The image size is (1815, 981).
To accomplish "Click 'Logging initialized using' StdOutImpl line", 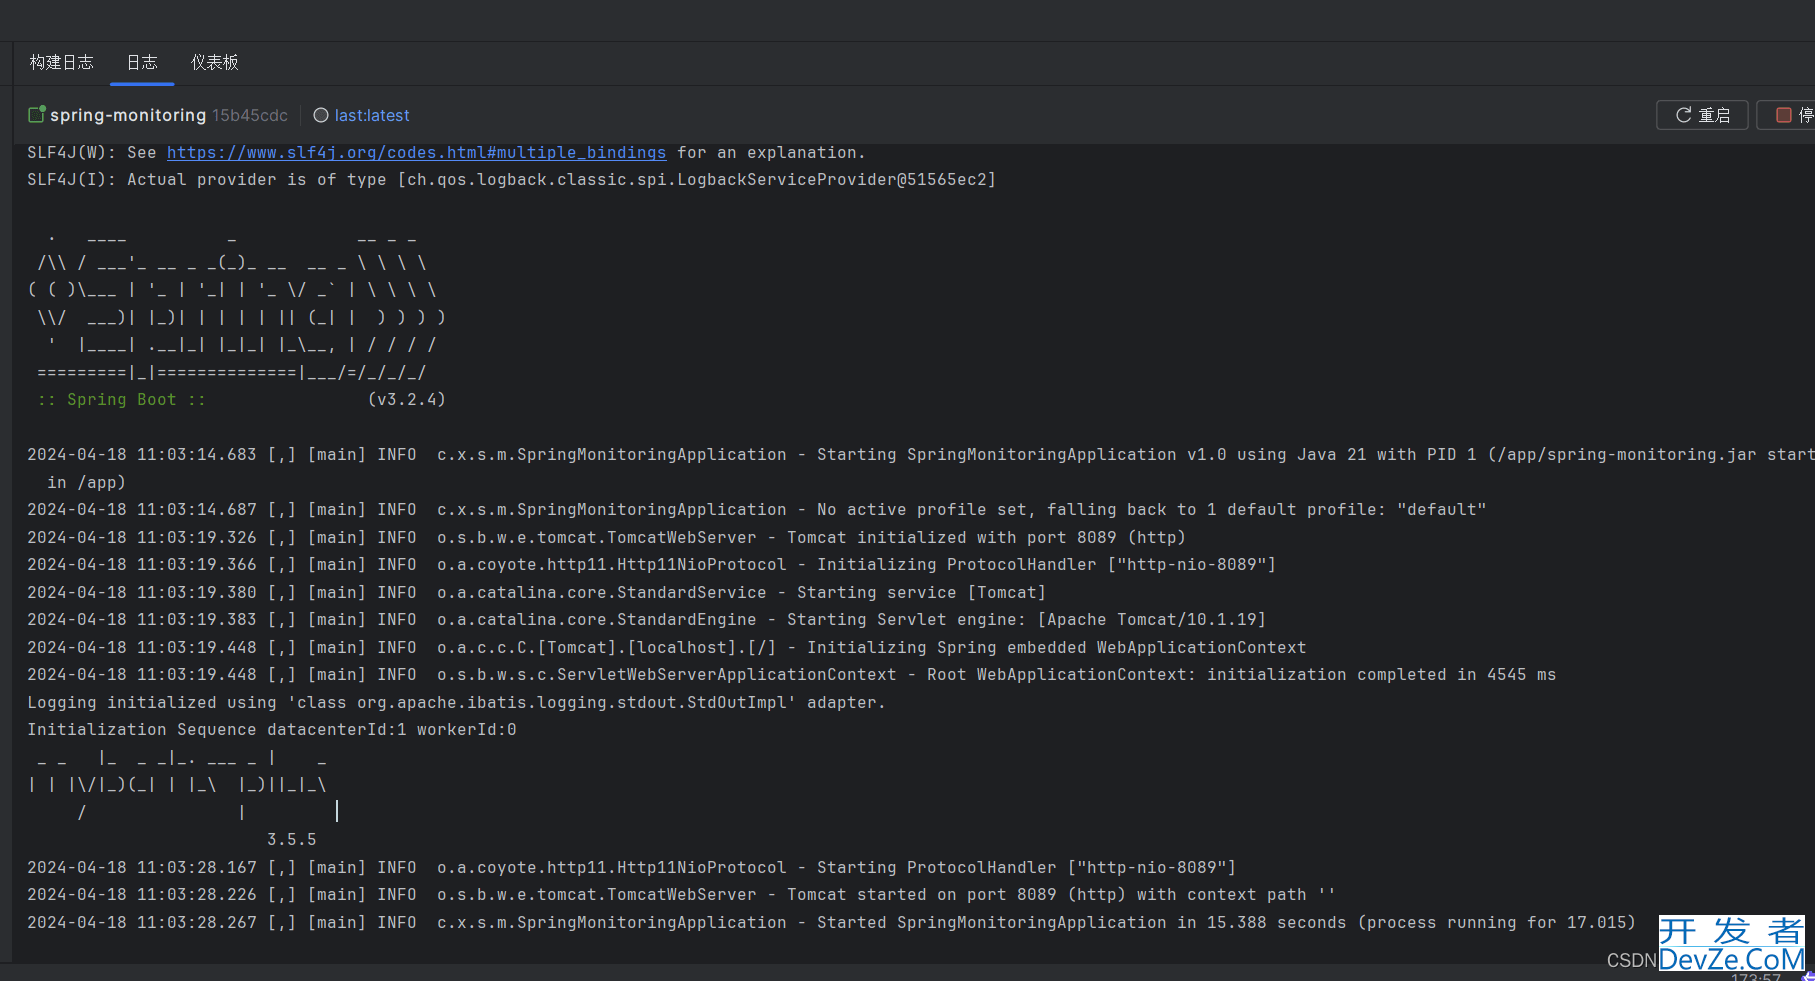I will [x=456, y=702].
